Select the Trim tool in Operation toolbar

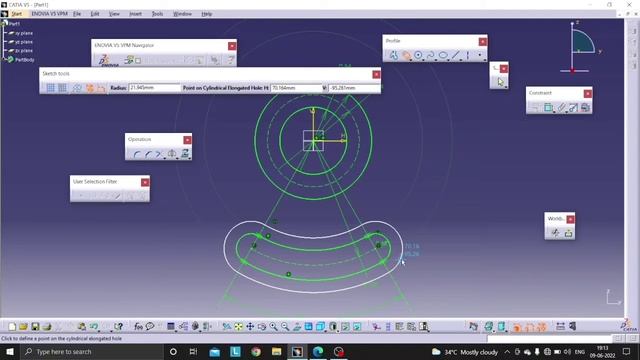pos(158,154)
